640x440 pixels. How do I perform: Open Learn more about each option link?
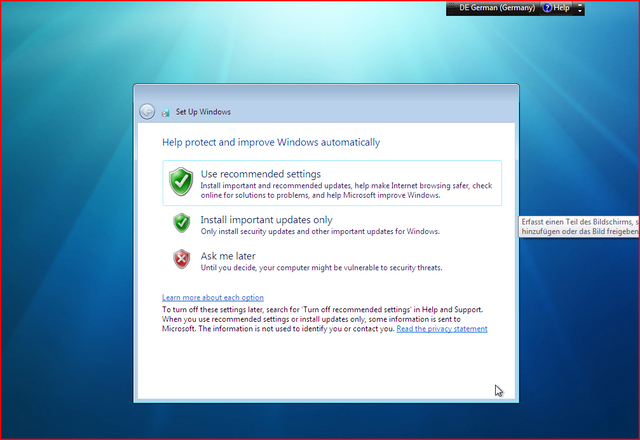[x=213, y=298]
